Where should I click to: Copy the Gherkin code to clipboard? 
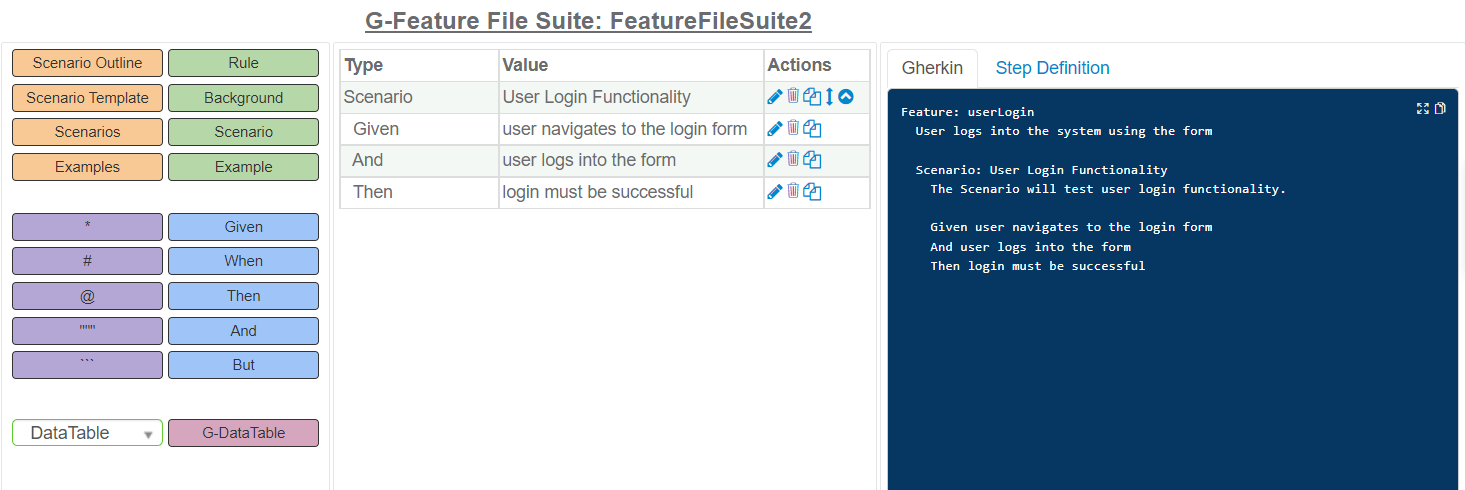pyautogui.click(x=1440, y=109)
